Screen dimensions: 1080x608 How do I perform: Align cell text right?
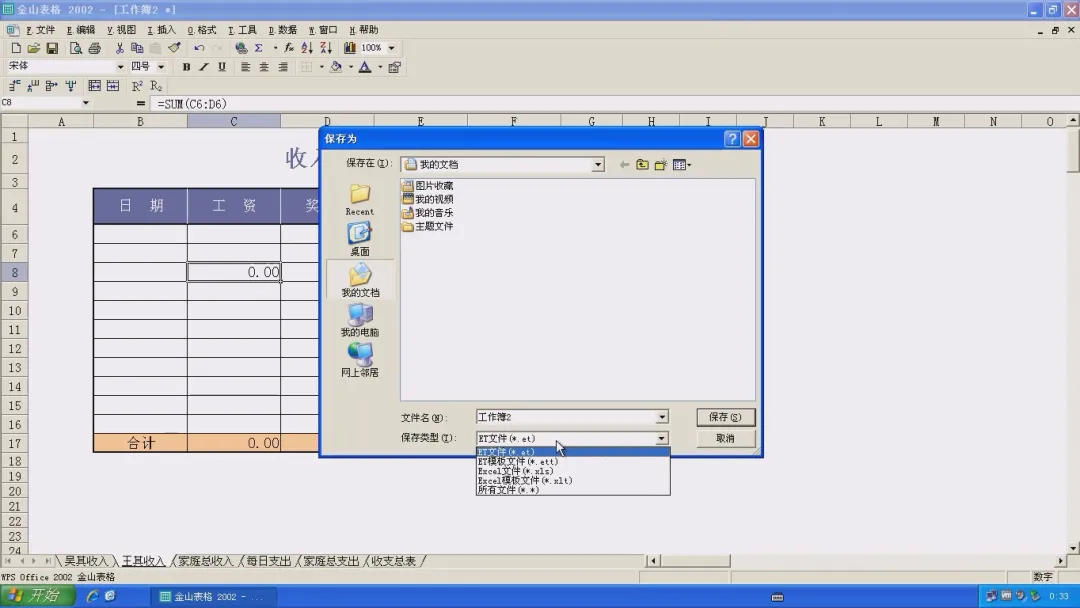pyautogui.click(x=283, y=67)
